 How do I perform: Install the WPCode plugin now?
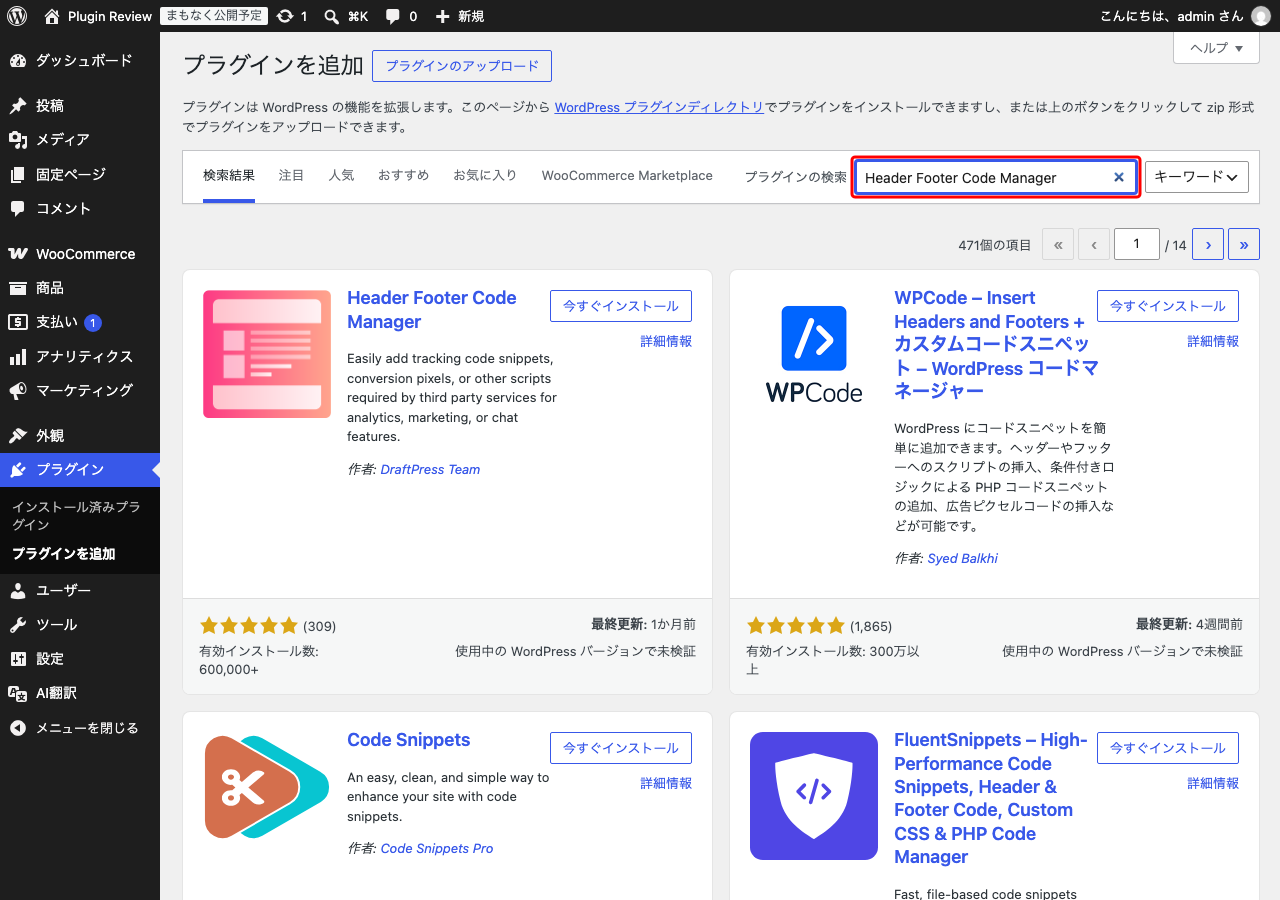click(x=1168, y=306)
